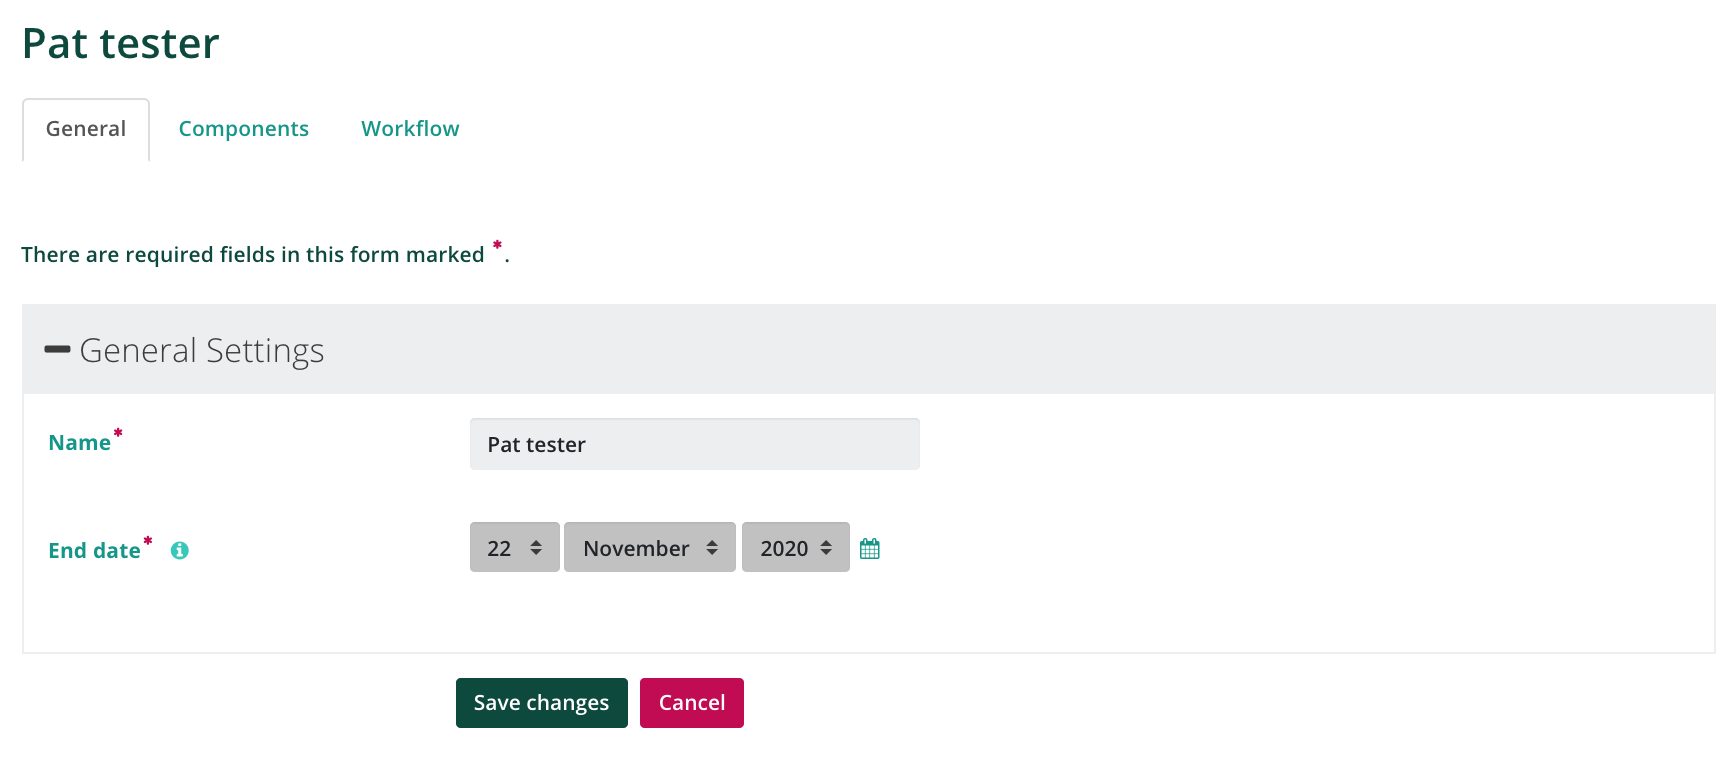Open the 2020 year dropdown
The image size is (1736, 766).
point(796,547)
